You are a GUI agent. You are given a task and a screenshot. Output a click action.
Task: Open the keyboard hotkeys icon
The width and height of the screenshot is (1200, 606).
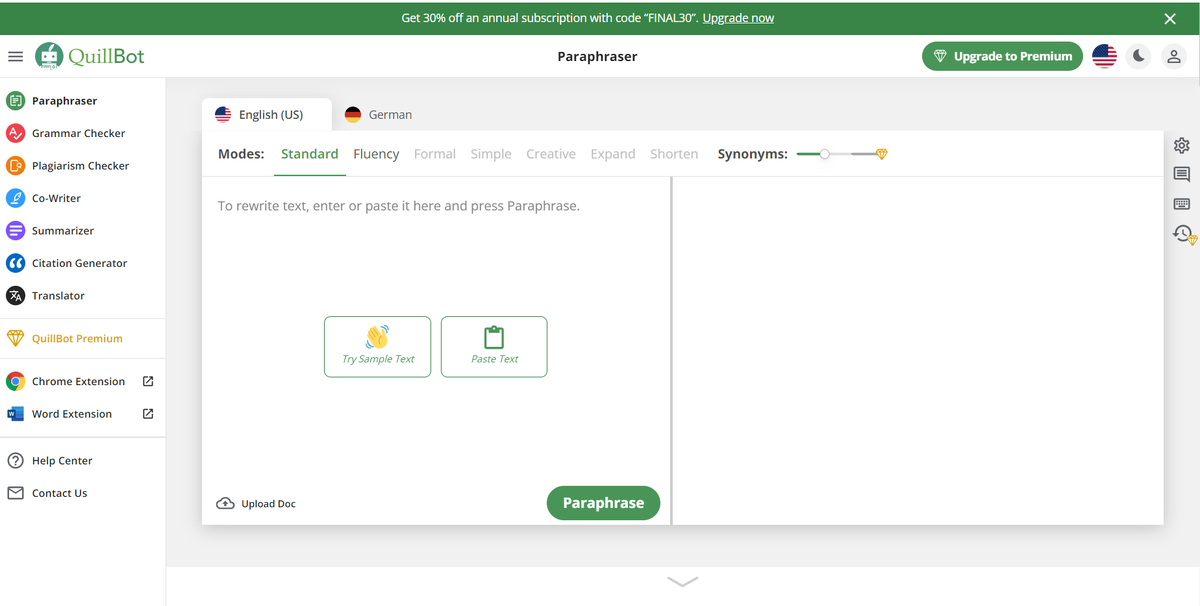pyautogui.click(x=1181, y=204)
